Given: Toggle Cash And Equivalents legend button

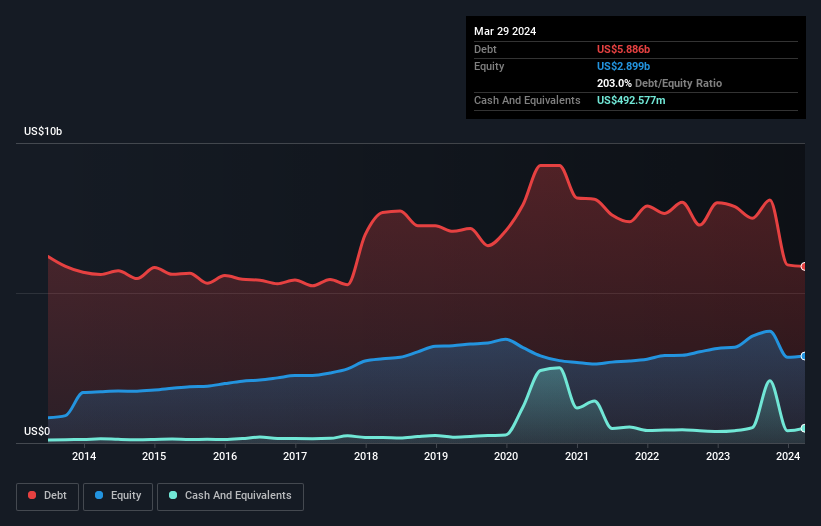Looking at the screenshot, I should pos(230,496).
